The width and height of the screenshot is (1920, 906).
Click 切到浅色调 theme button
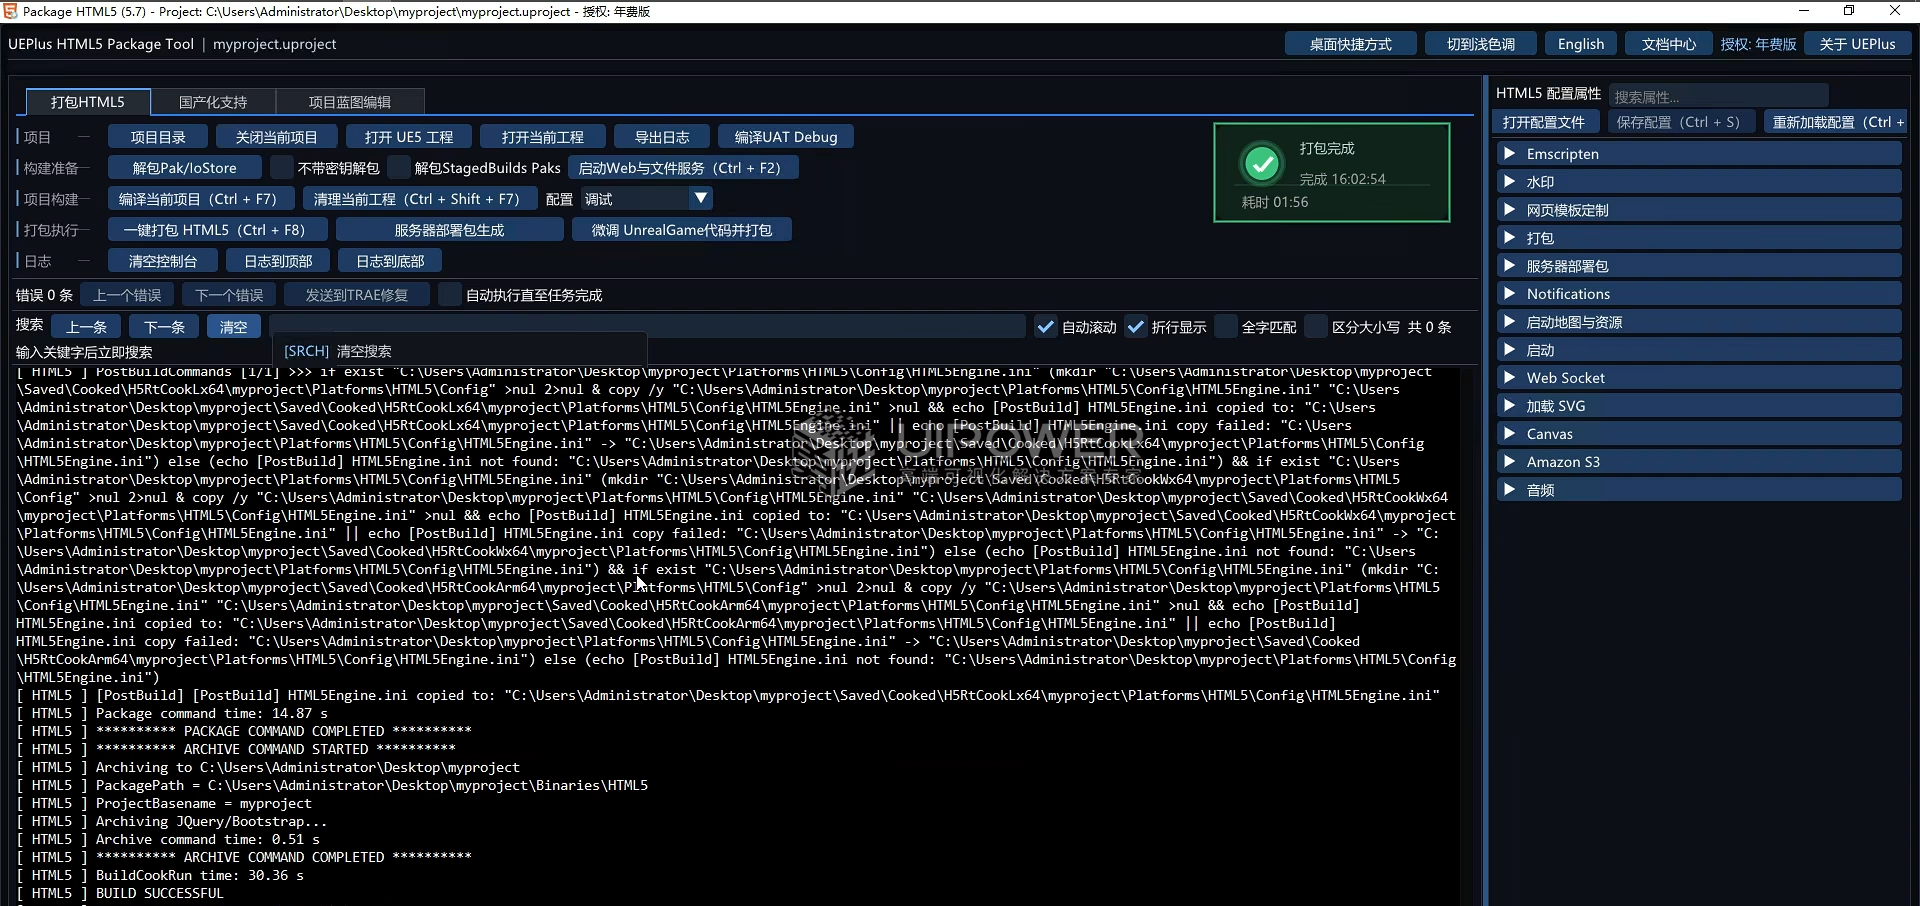click(1481, 44)
